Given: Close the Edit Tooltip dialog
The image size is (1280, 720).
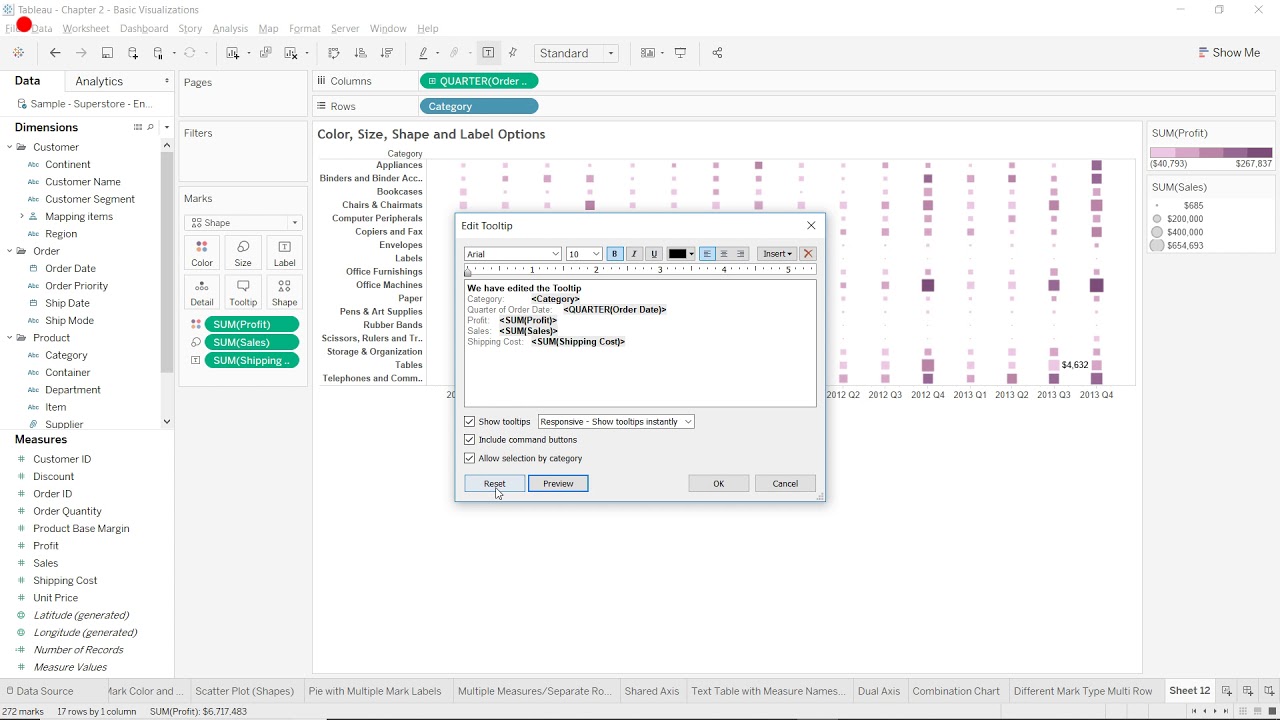Looking at the screenshot, I should [x=811, y=226].
